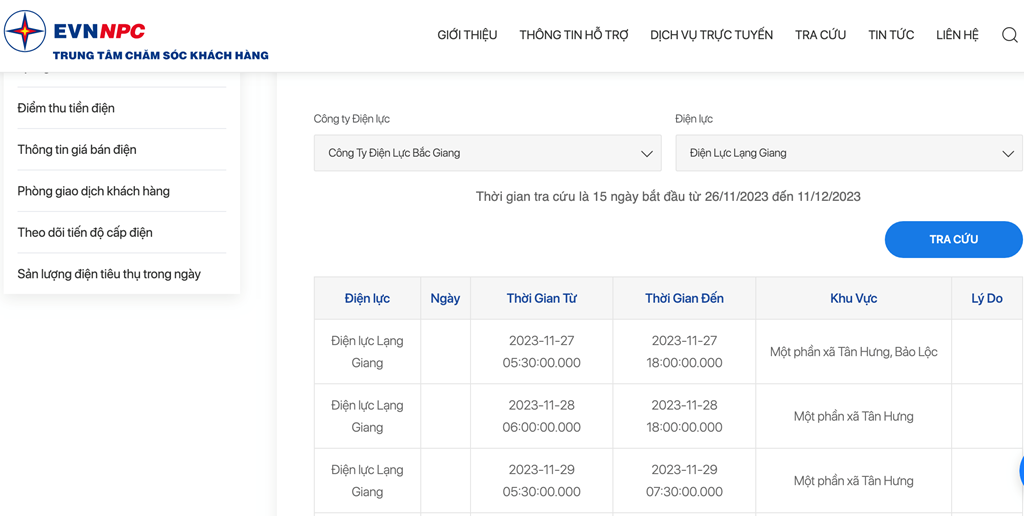Click the Thời Gian Từ column header
This screenshot has height=516, width=1024.
(x=541, y=298)
